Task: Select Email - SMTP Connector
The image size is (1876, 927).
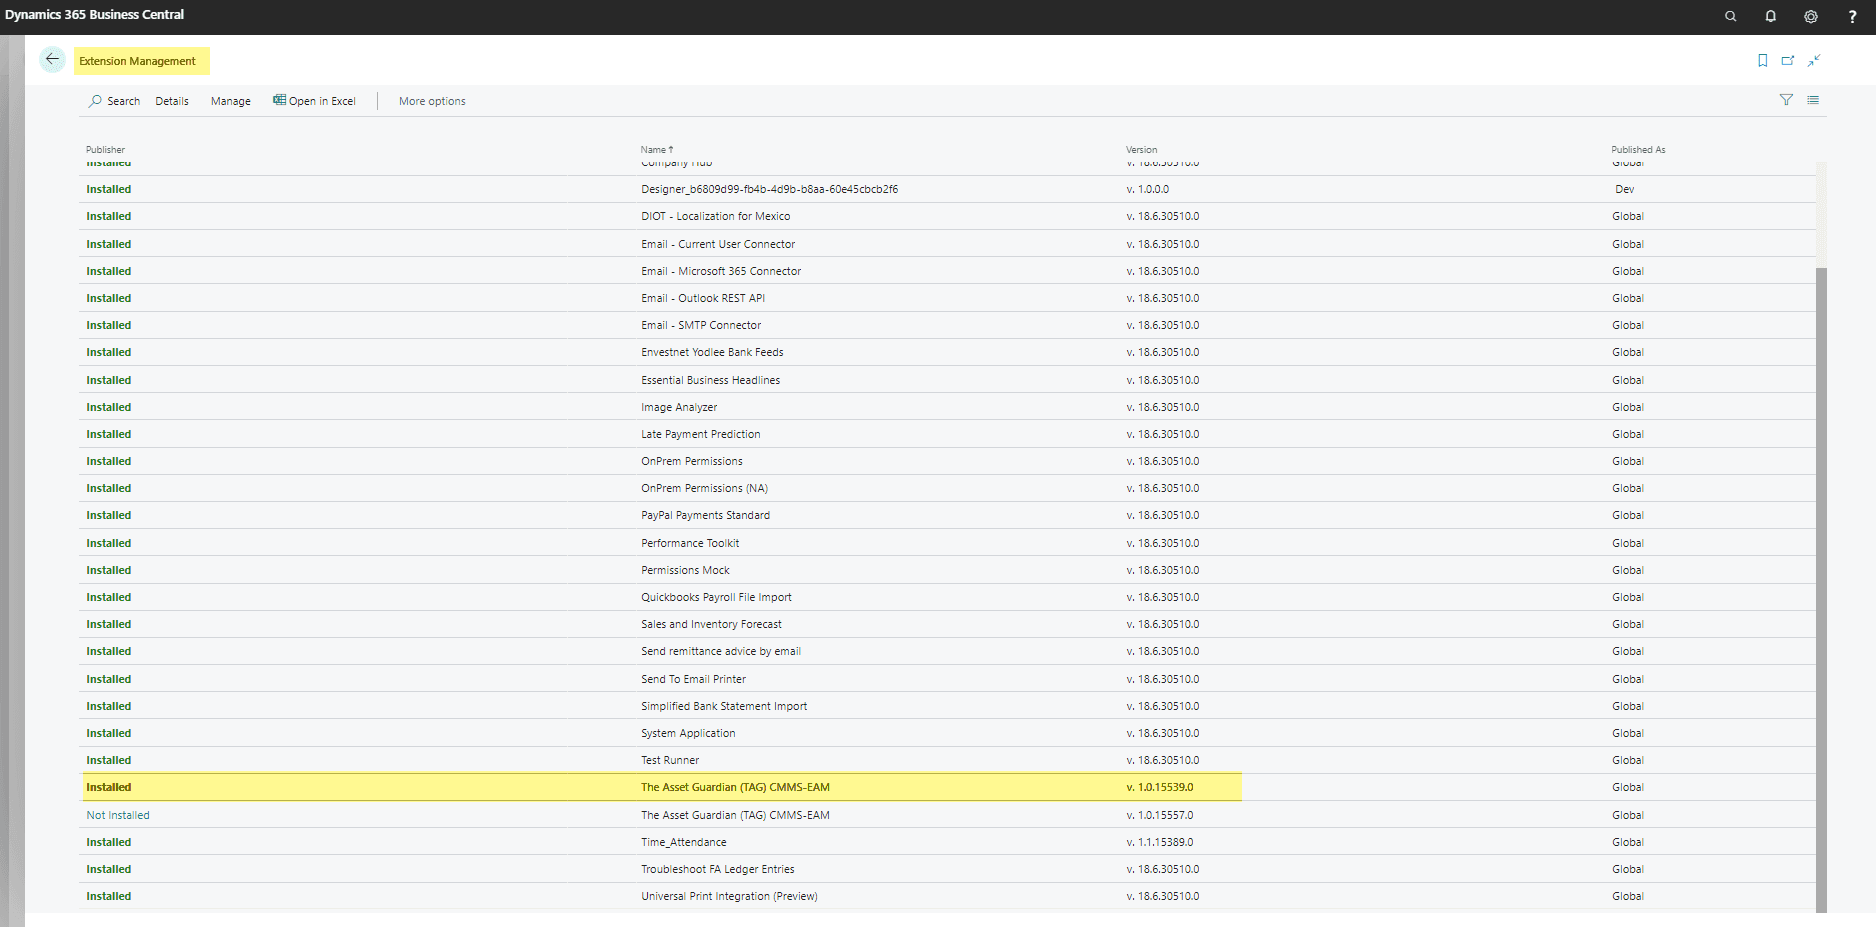Action: [701, 325]
